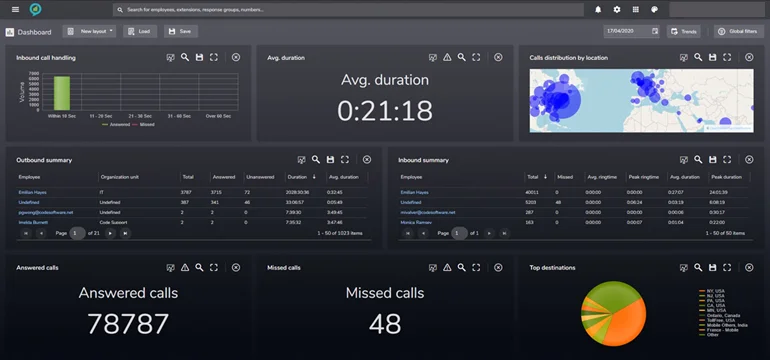Open the theme palette icon
Screen dimensions: 770x360
(654, 9)
